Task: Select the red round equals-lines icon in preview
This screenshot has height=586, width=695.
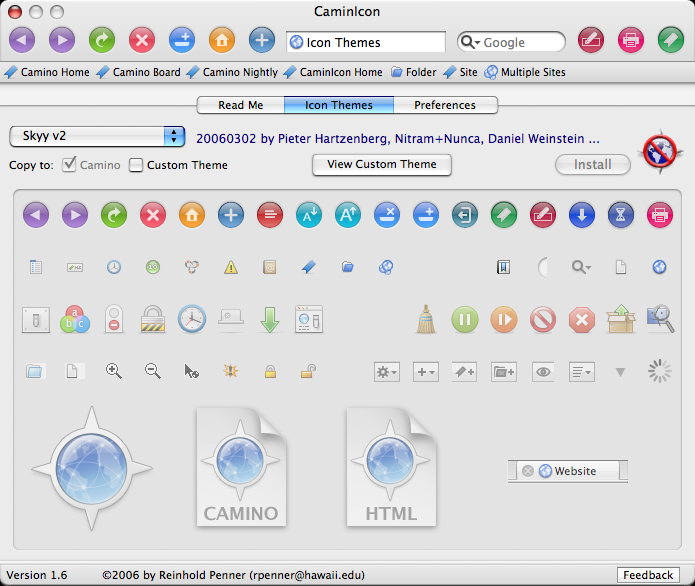Action: [x=270, y=215]
